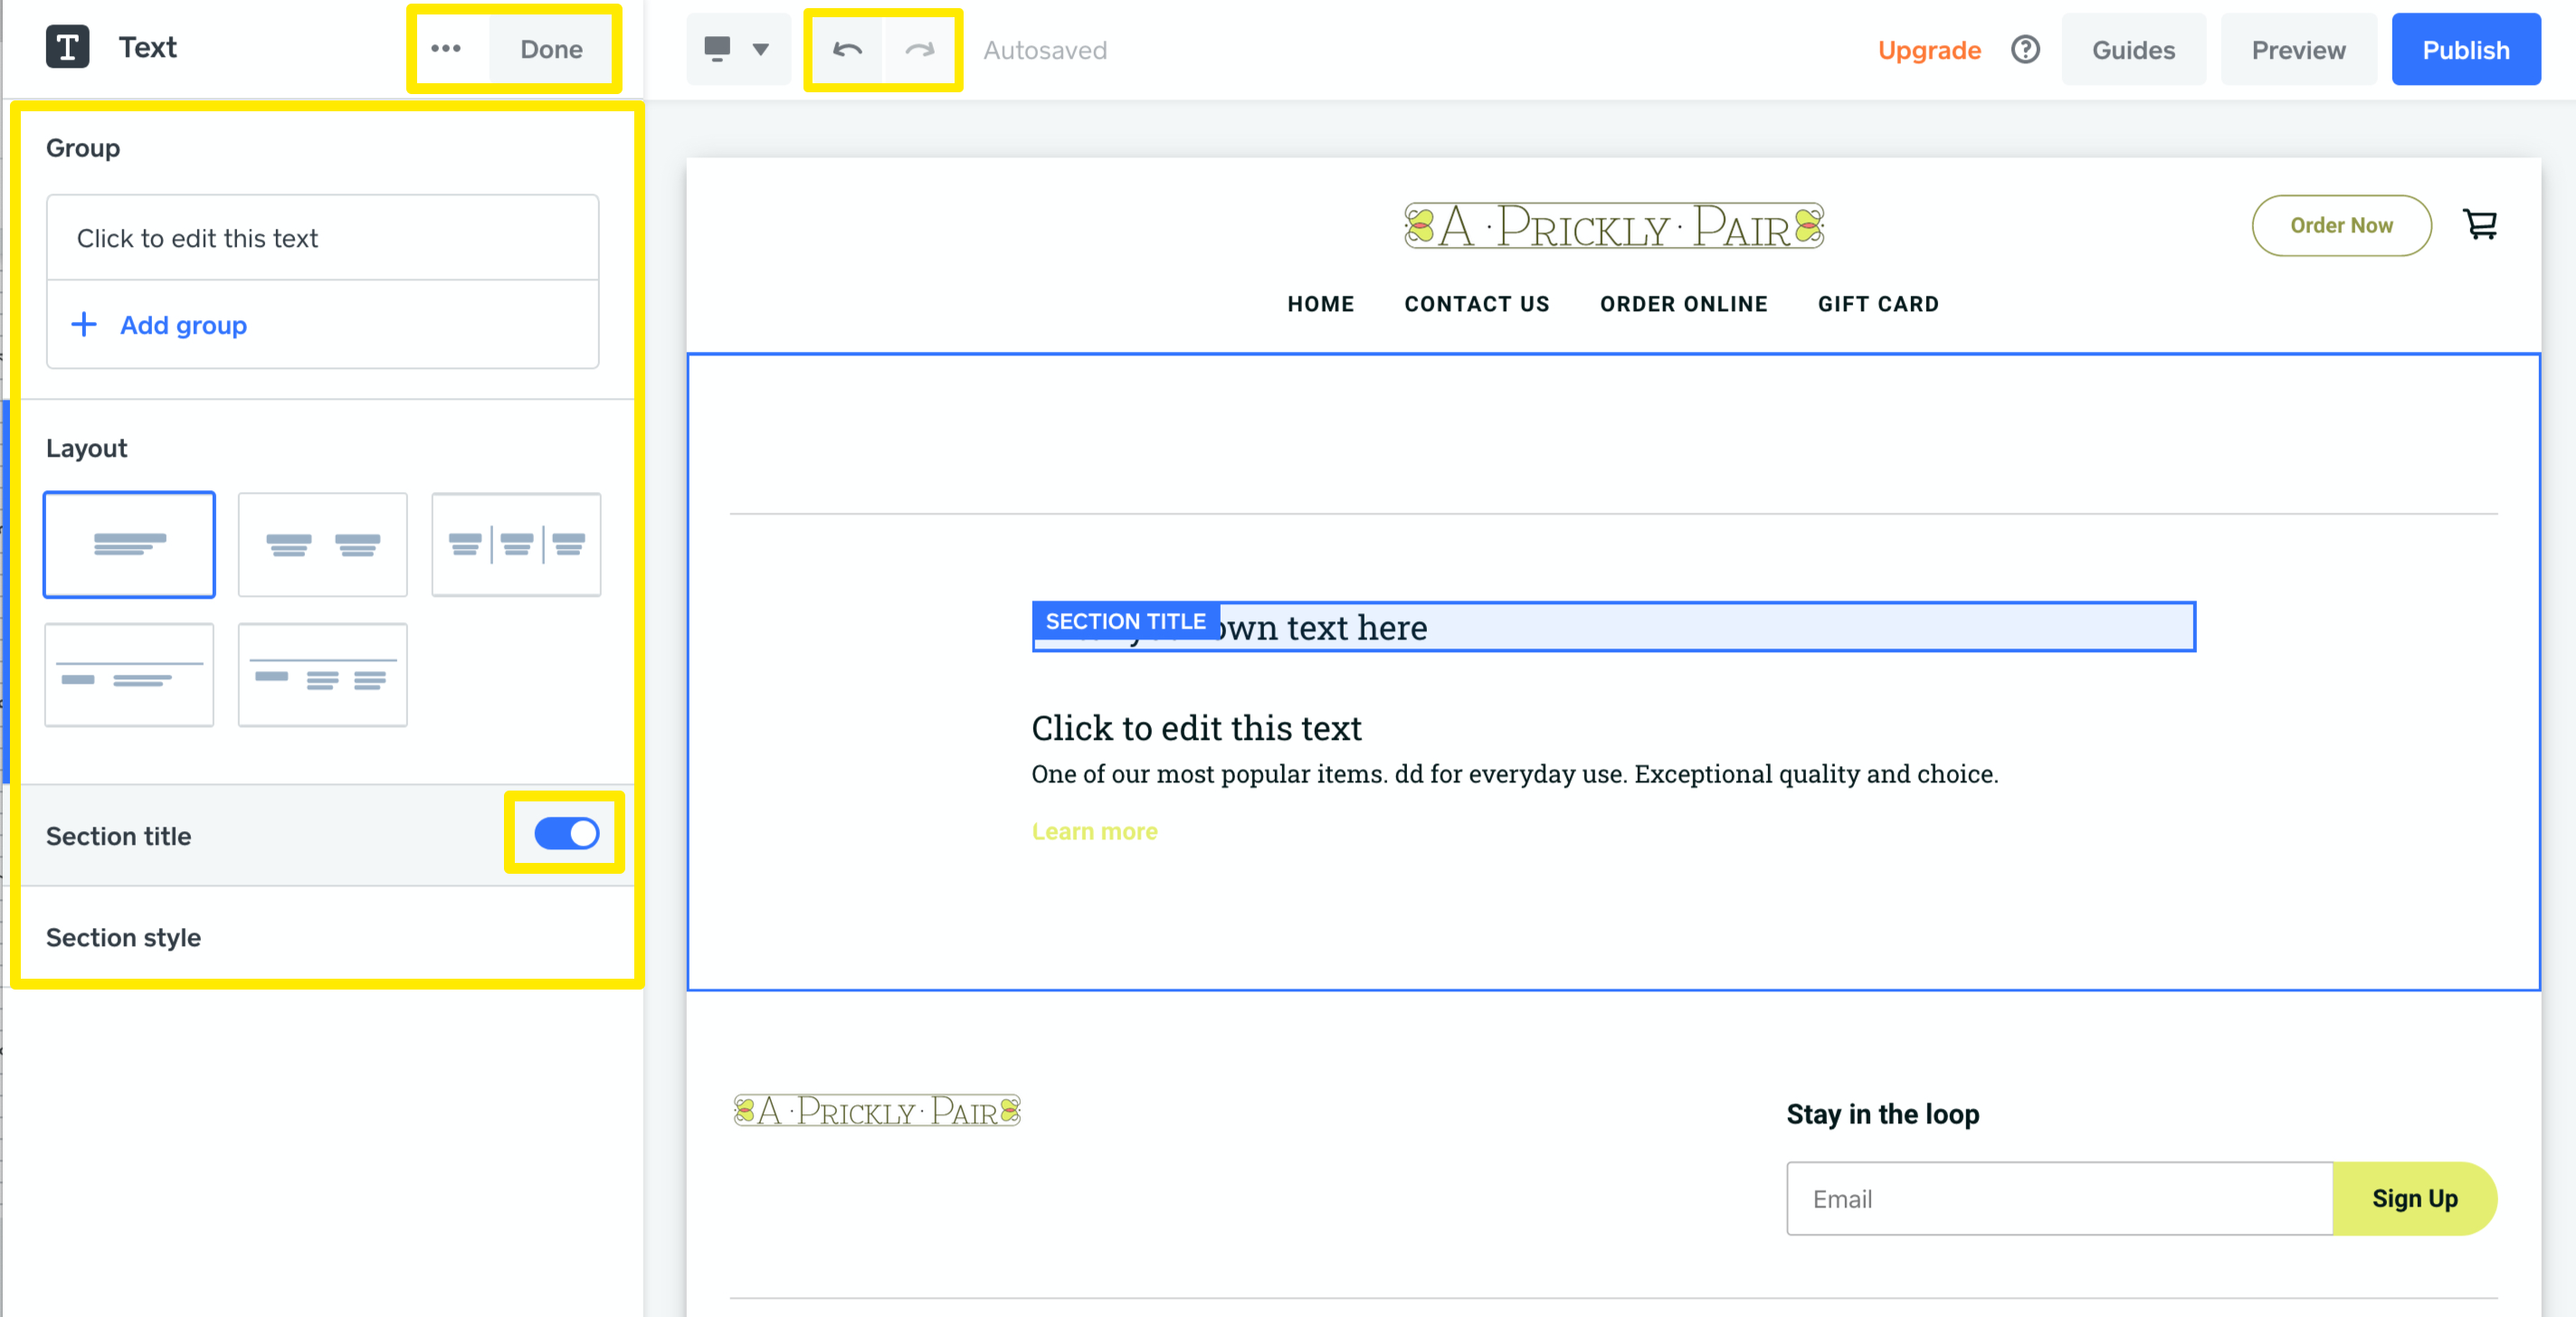Click the highlighted section title text box
This screenshot has width=2576, height=1317.
coord(1613,627)
